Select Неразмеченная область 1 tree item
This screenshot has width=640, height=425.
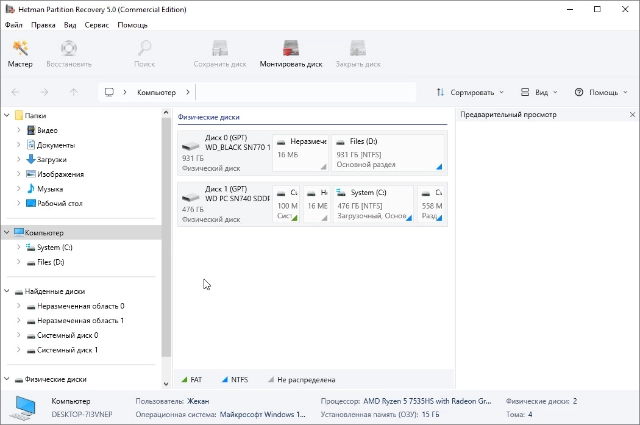[x=80, y=321]
